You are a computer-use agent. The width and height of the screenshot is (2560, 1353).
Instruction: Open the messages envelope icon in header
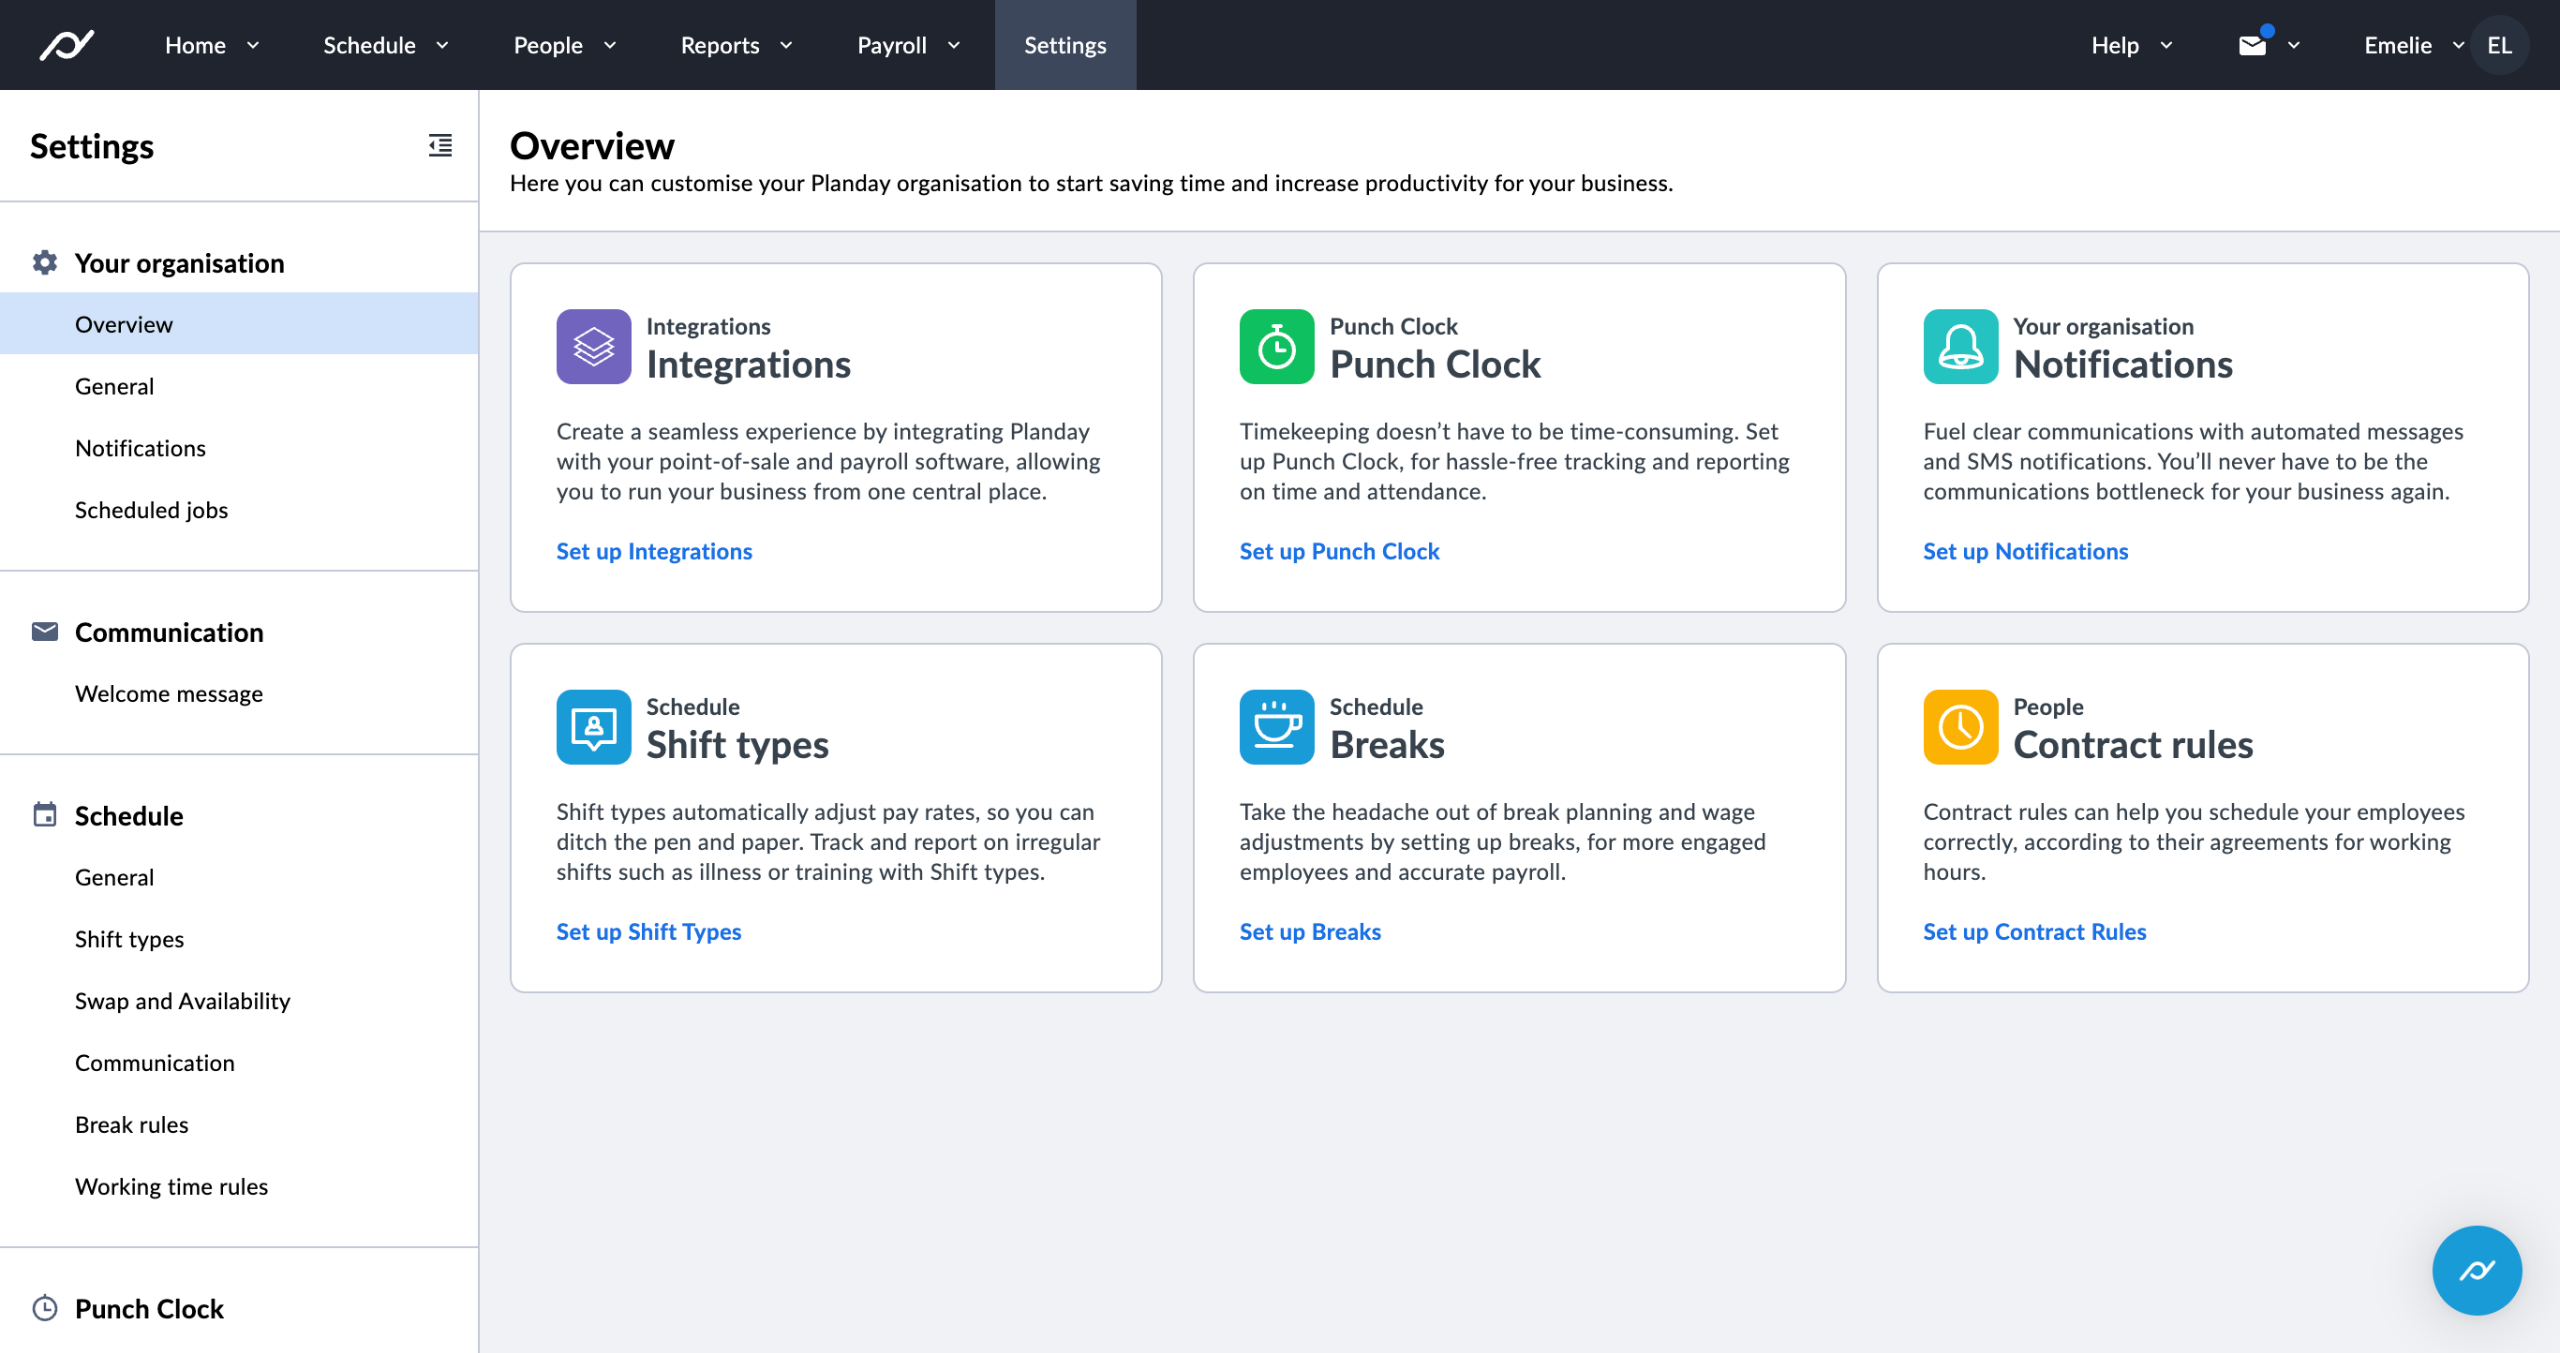tap(2252, 45)
